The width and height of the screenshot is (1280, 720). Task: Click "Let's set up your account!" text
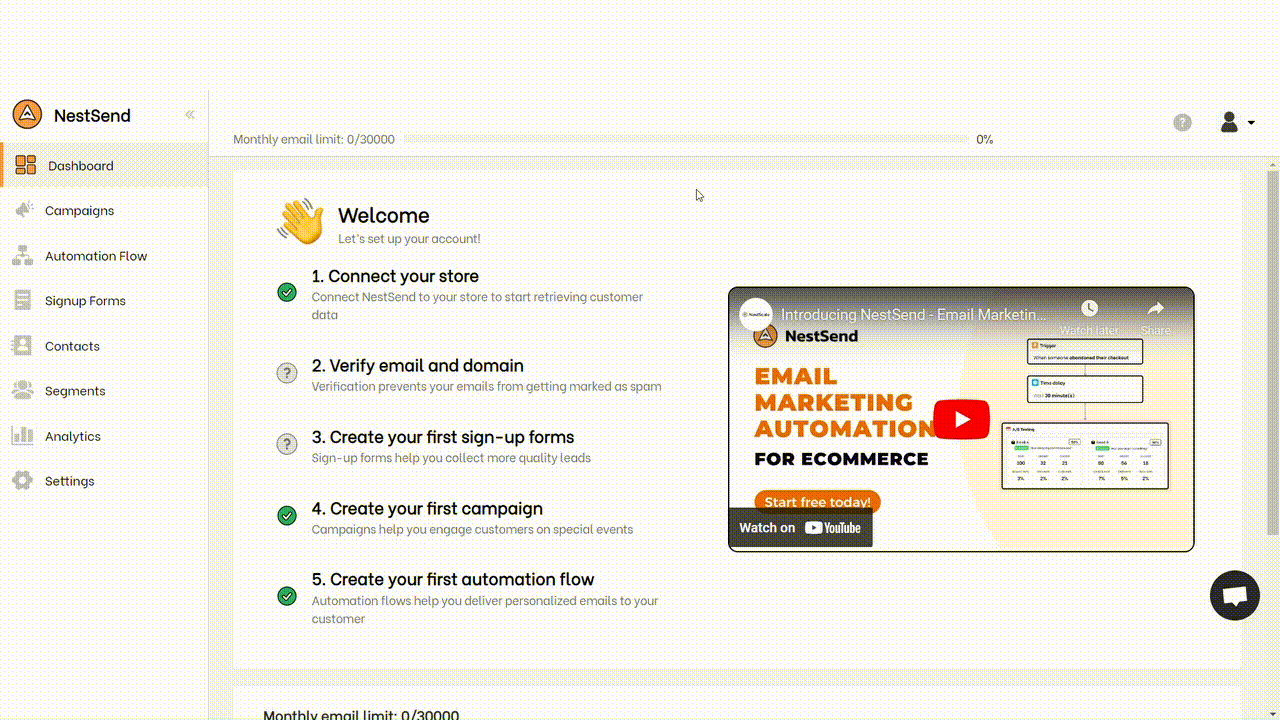point(409,239)
